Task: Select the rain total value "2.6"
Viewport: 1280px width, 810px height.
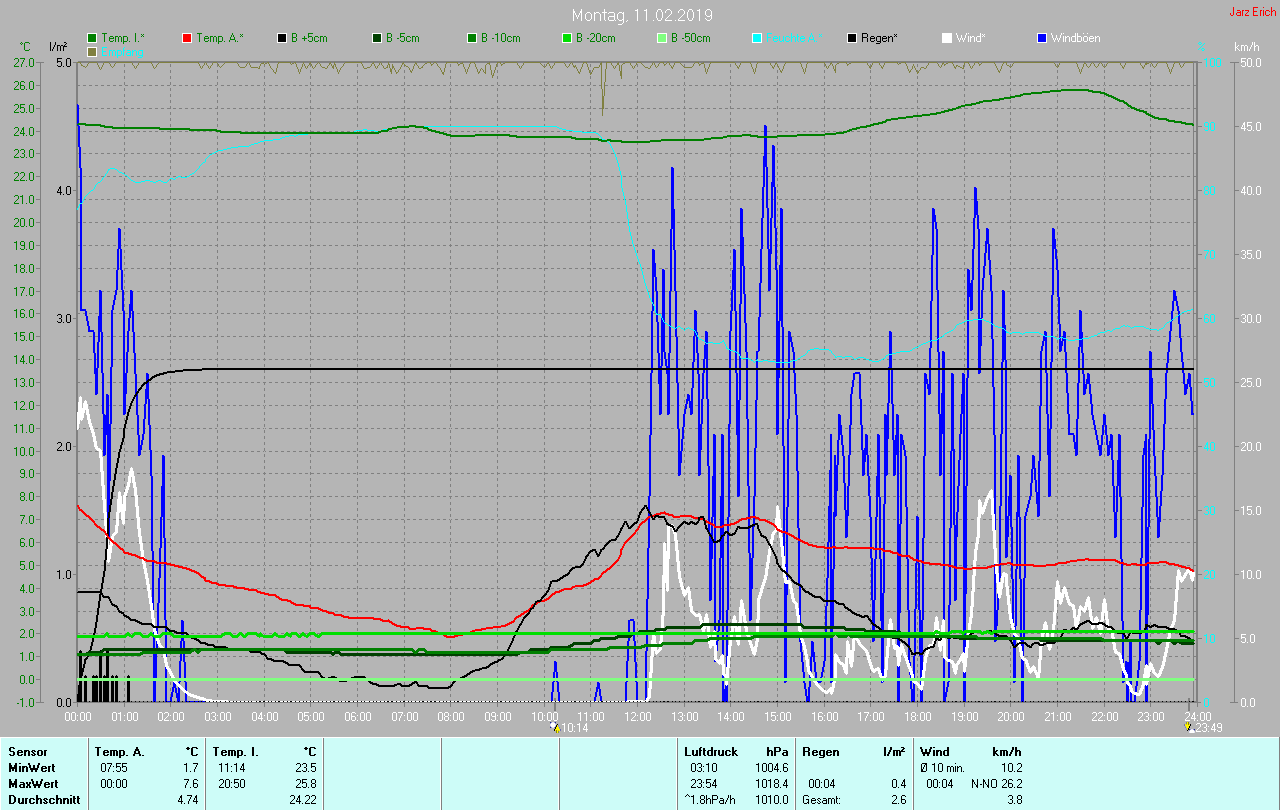Action: click(897, 800)
